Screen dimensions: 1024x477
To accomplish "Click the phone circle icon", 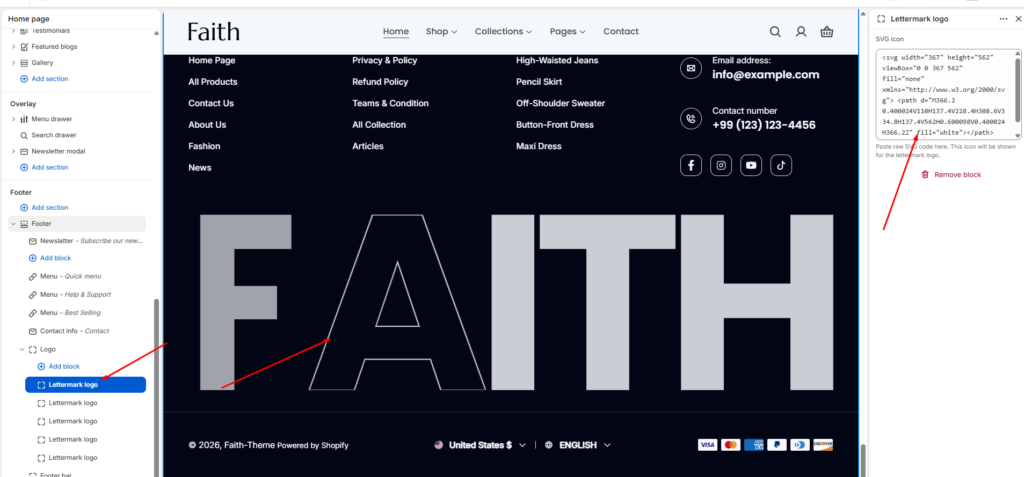I will pyautogui.click(x=691, y=118).
